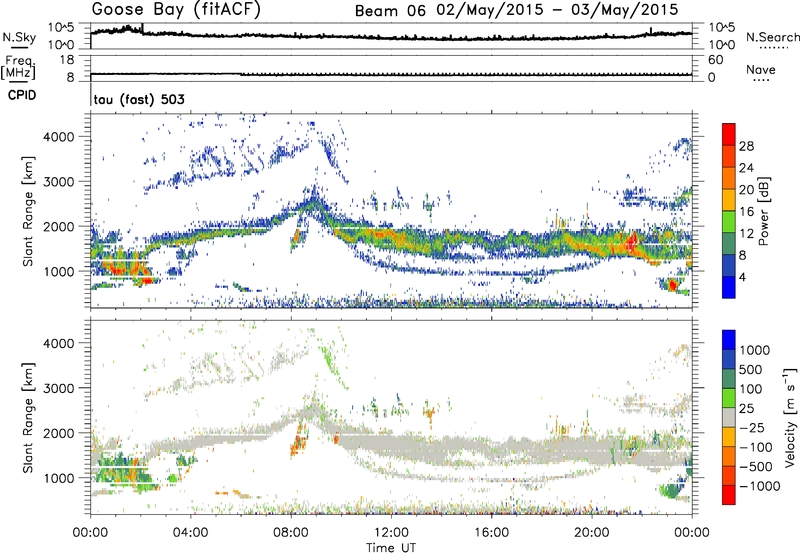The height and width of the screenshot is (554, 800).
Task: Click the '500' velocity scale value
Action: pyautogui.click(x=752, y=369)
